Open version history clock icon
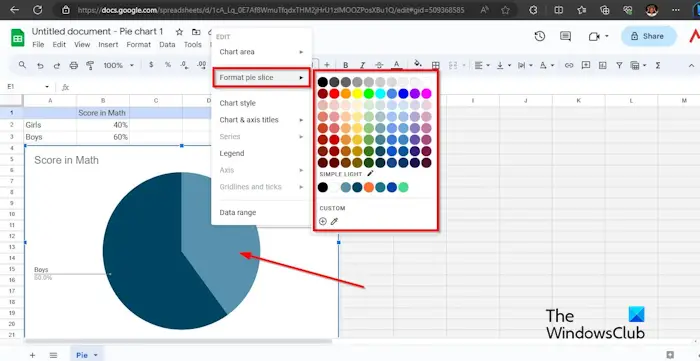 [540, 37]
